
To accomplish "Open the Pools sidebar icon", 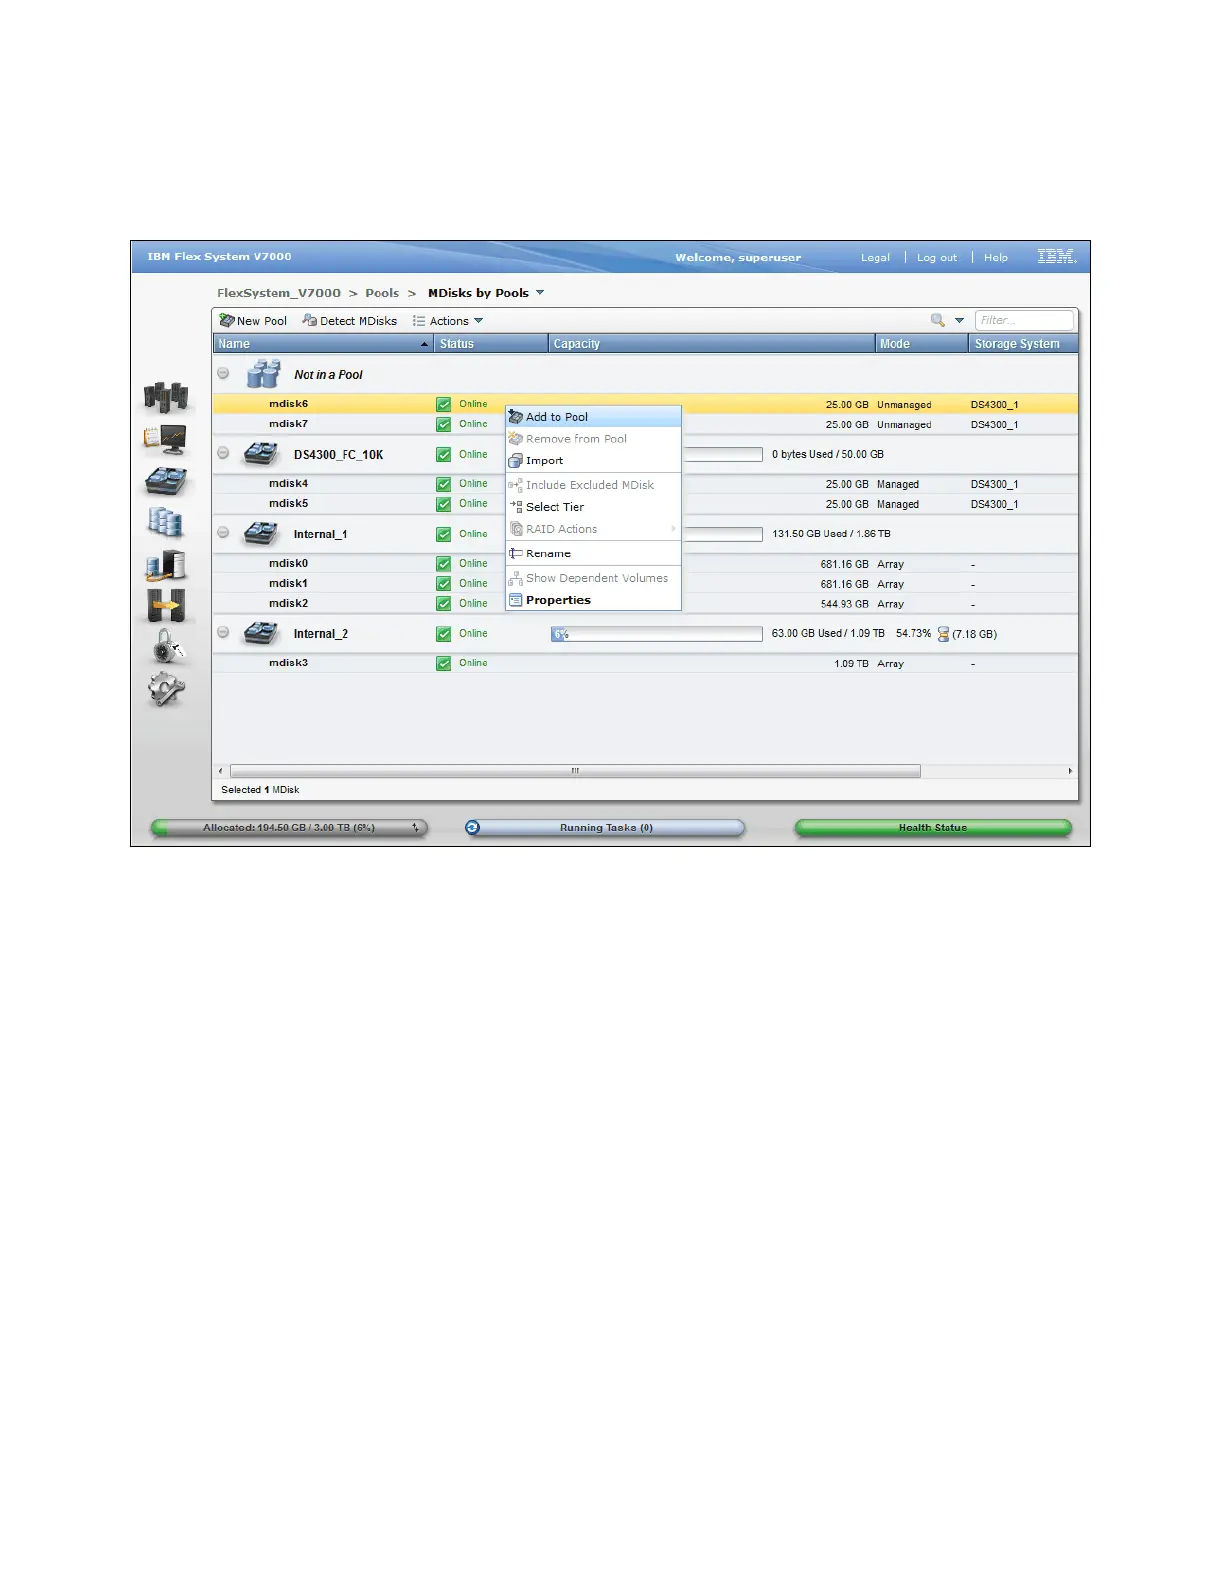I will click(x=166, y=481).
